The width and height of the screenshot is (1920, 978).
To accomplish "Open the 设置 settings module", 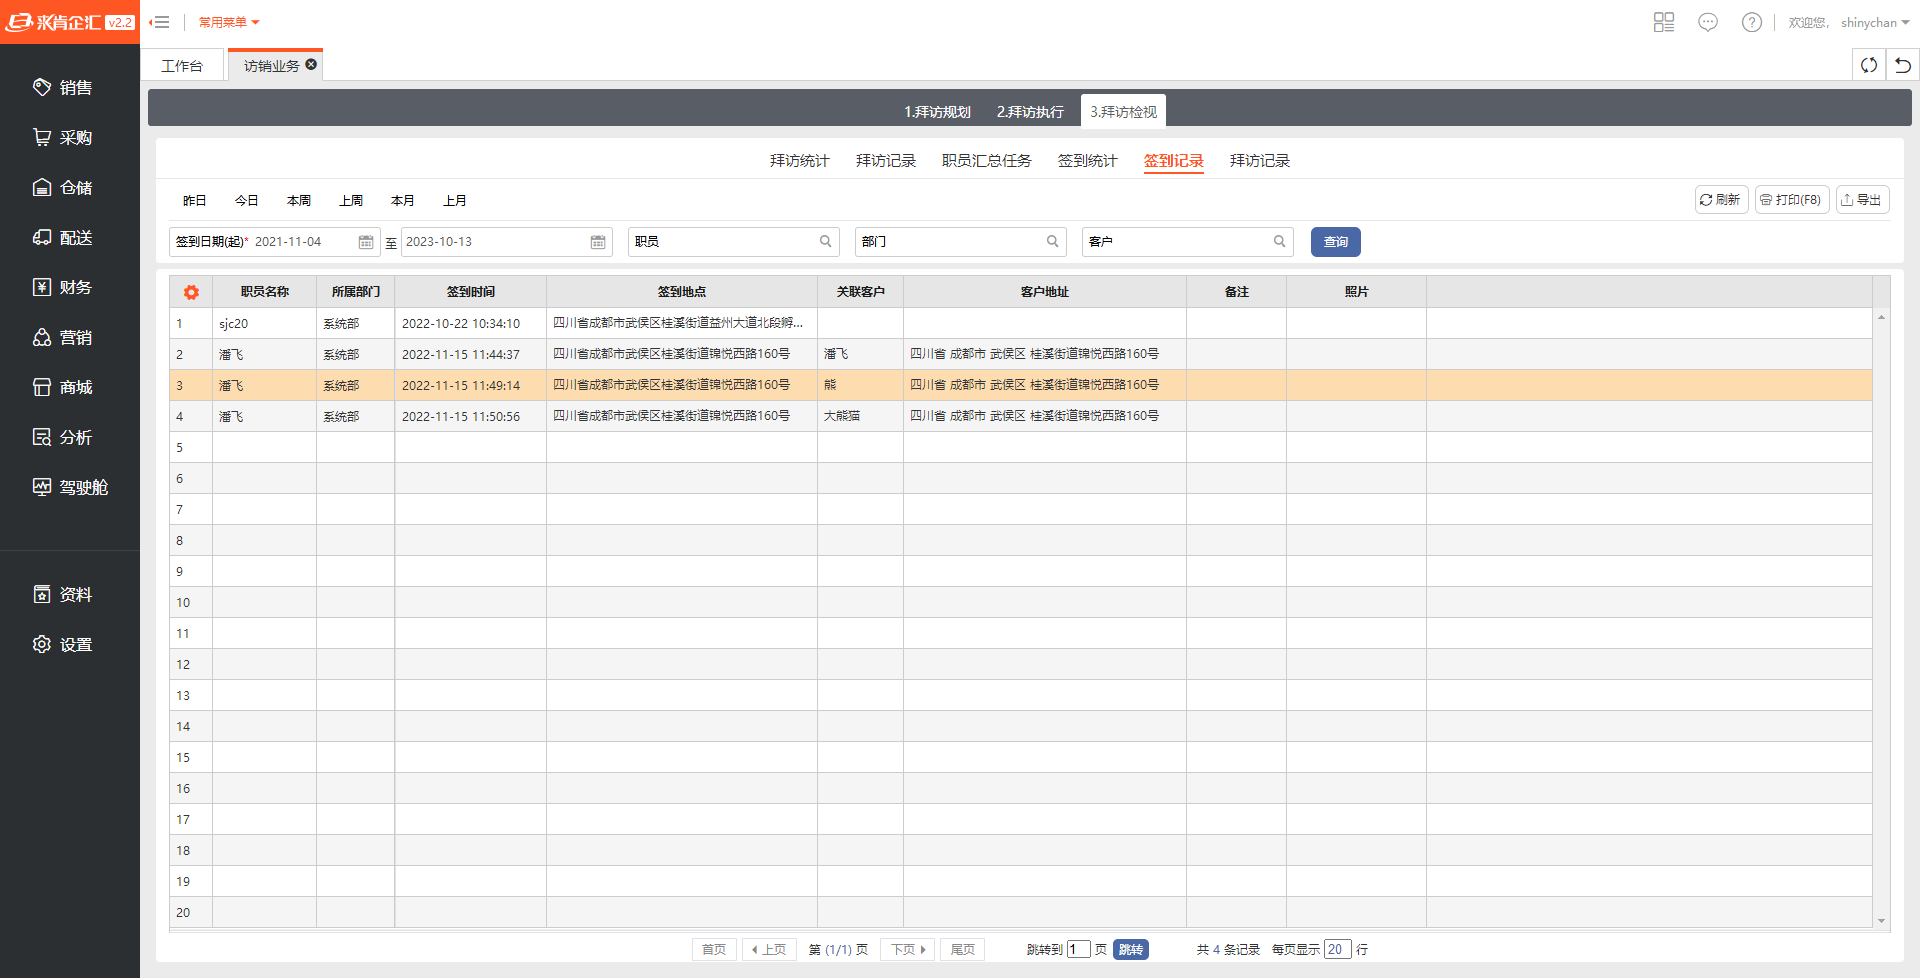I will (62, 645).
